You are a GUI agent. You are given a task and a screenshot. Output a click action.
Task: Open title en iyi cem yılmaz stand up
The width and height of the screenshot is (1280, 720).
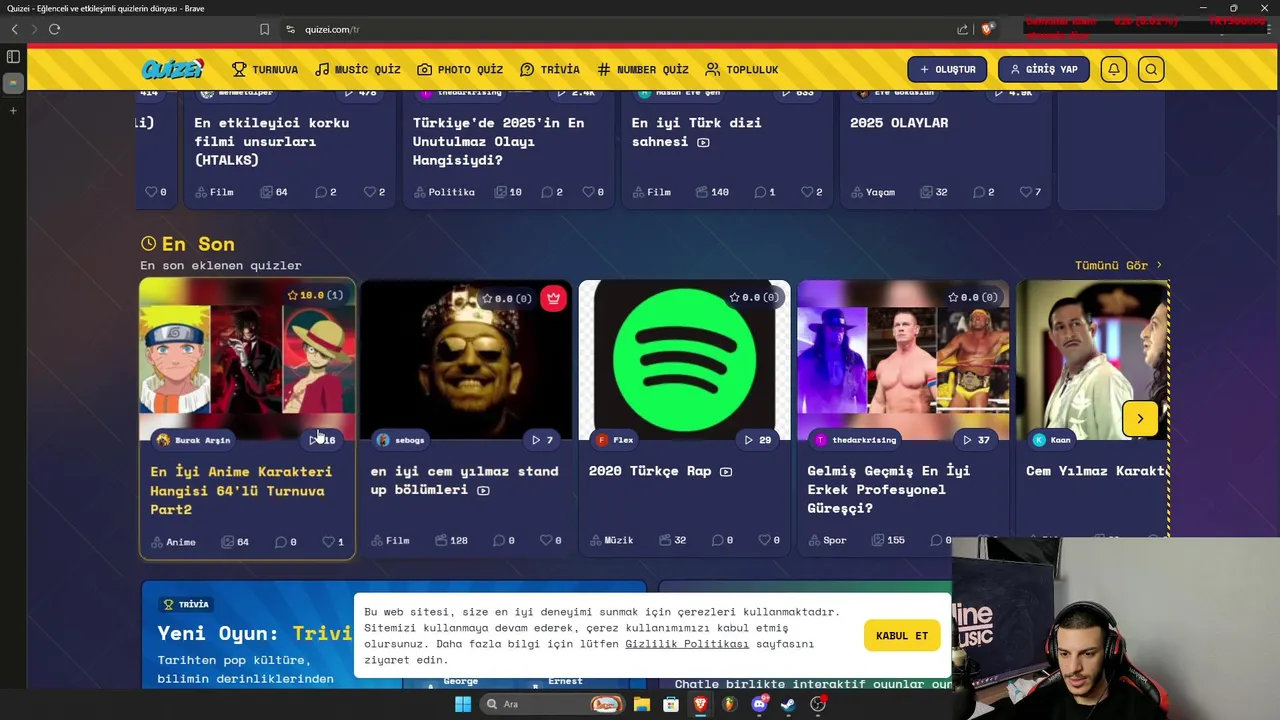(465, 480)
